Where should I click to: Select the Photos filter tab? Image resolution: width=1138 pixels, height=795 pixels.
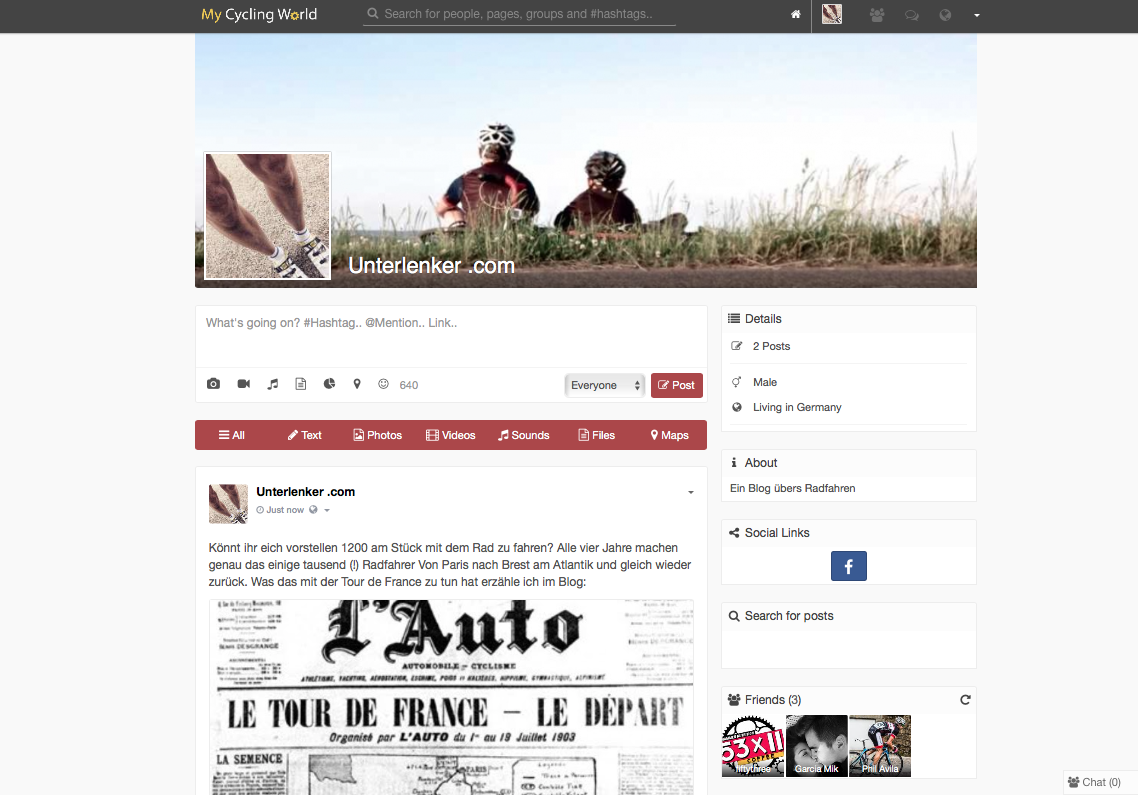click(x=377, y=435)
